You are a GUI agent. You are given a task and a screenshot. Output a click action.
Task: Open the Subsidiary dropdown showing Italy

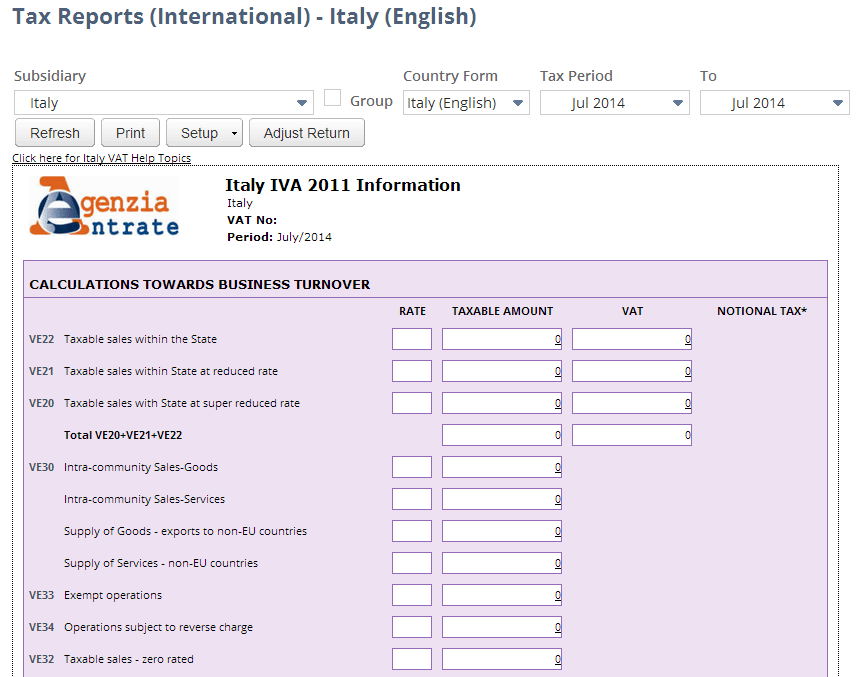click(x=164, y=103)
